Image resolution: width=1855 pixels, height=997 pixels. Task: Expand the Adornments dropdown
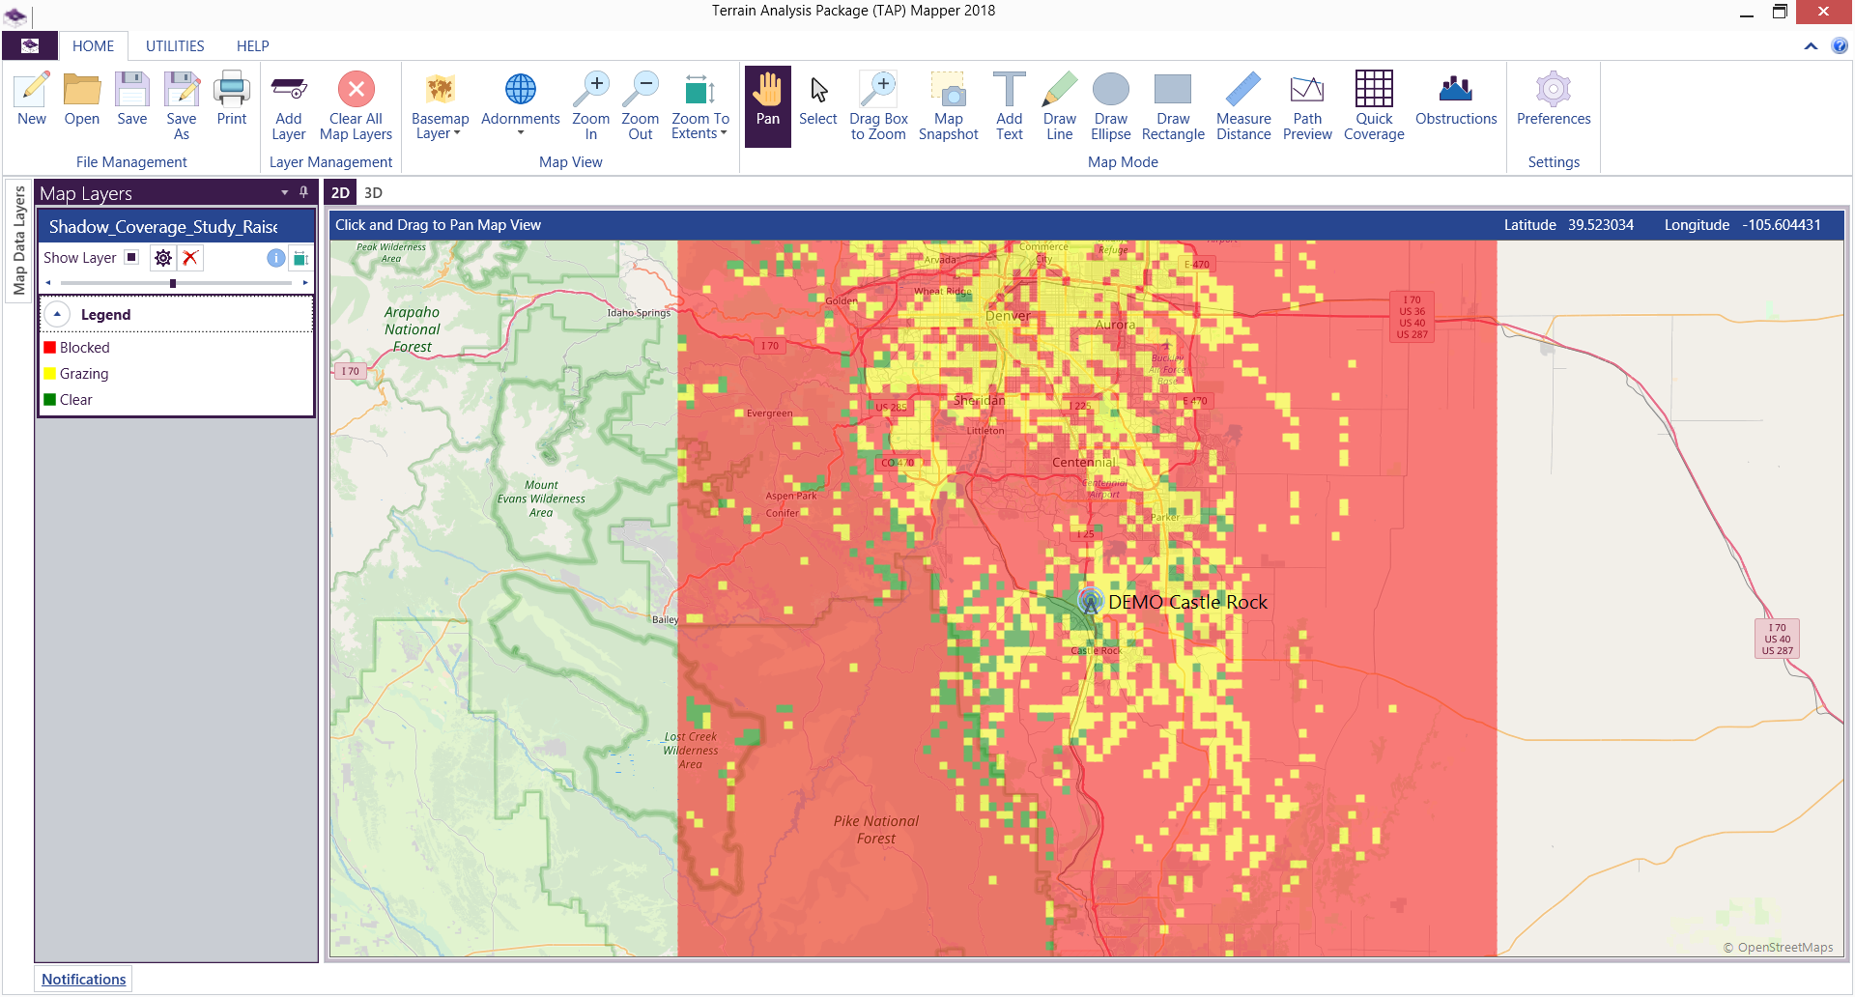coord(520,106)
